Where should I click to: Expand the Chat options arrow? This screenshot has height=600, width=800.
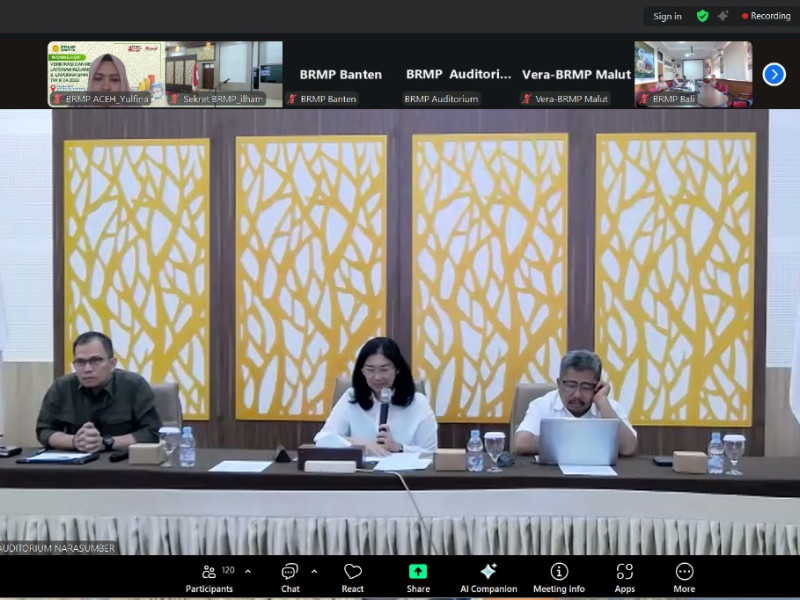(x=314, y=571)
